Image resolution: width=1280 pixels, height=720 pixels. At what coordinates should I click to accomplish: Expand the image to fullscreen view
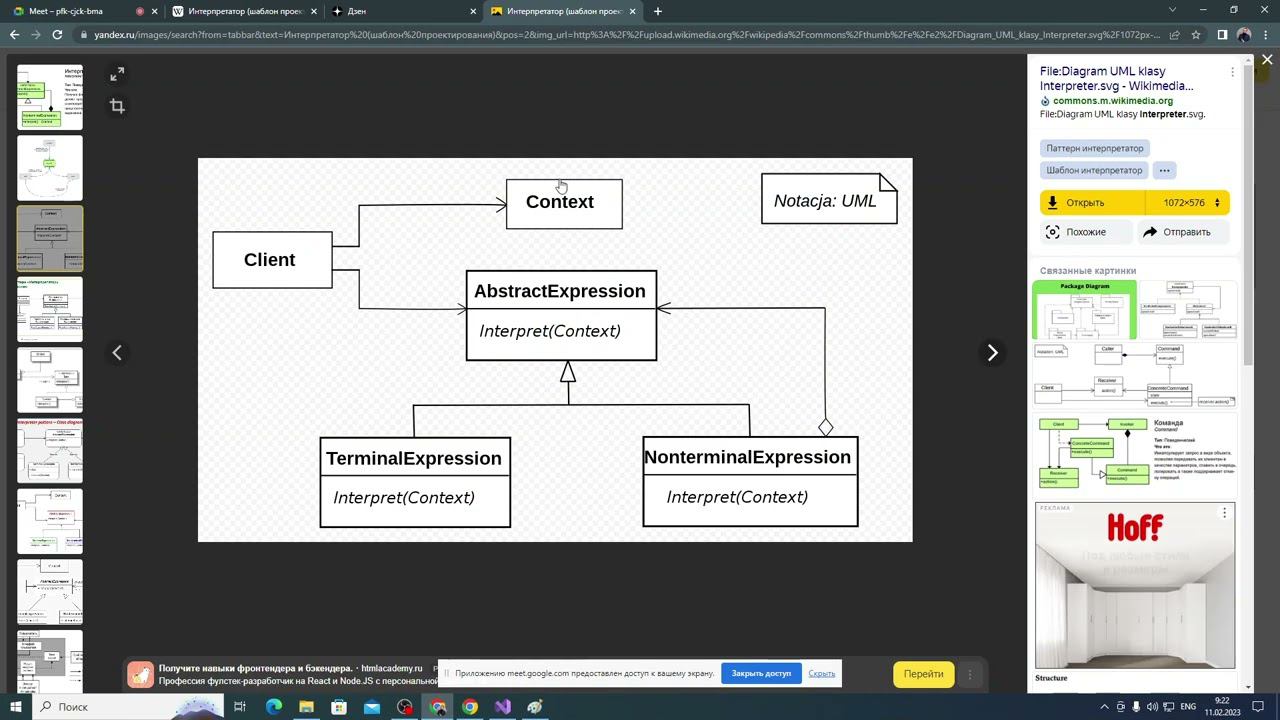[x=117, y=75]
